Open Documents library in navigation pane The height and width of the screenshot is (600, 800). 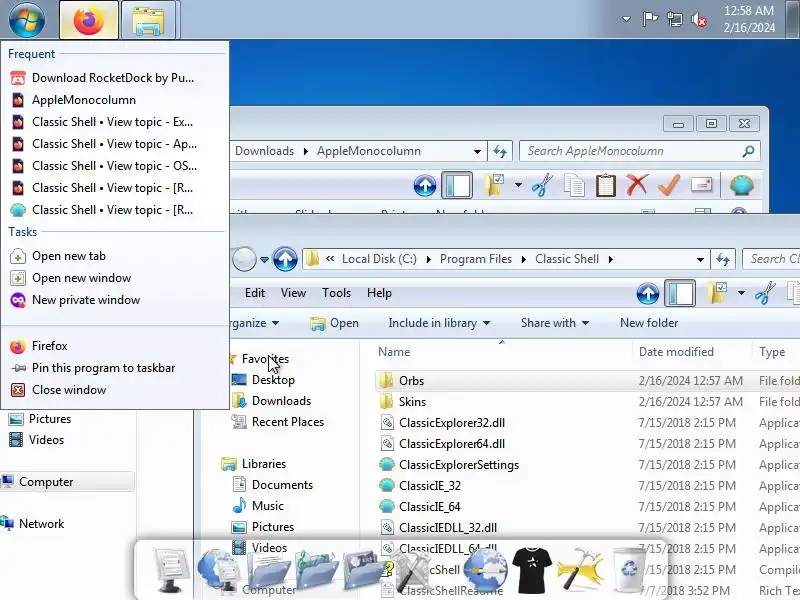pos(282,485)
